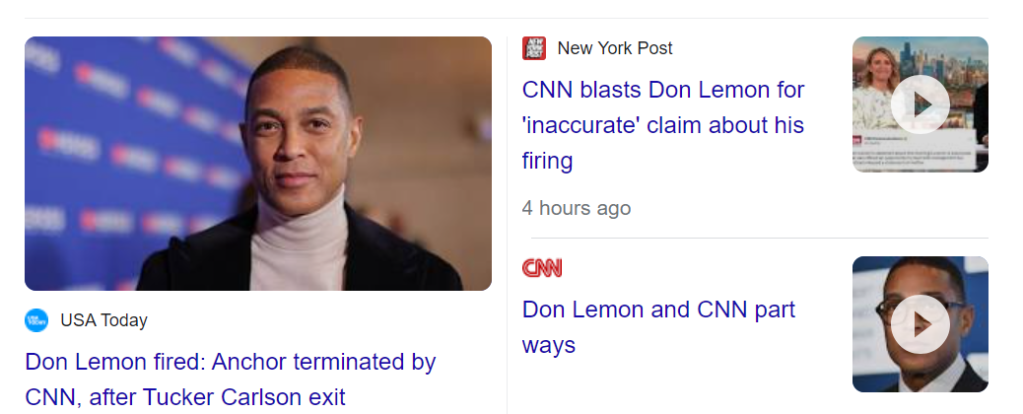Play the New York Post video

pos(919,104)
